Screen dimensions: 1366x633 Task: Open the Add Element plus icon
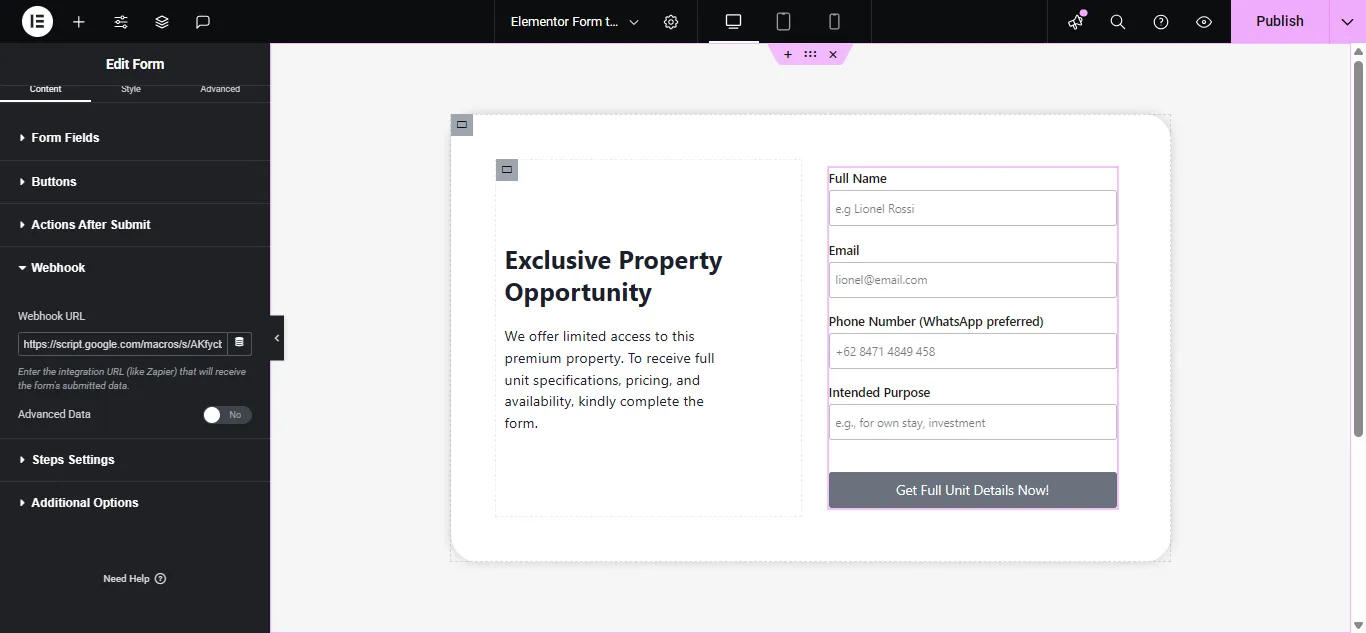pos(79,22)
